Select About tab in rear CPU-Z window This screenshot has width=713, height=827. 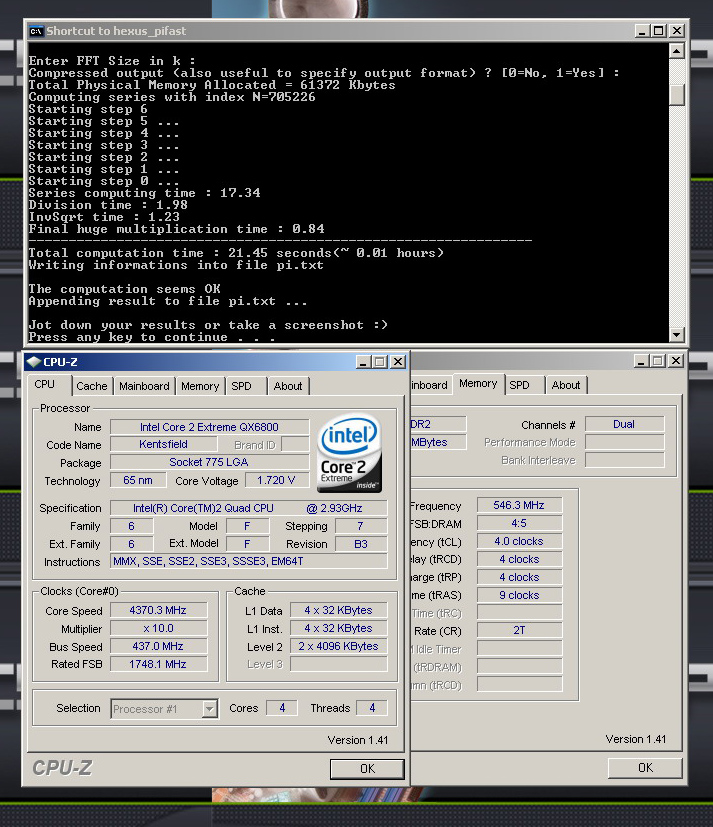click(566, 385)
